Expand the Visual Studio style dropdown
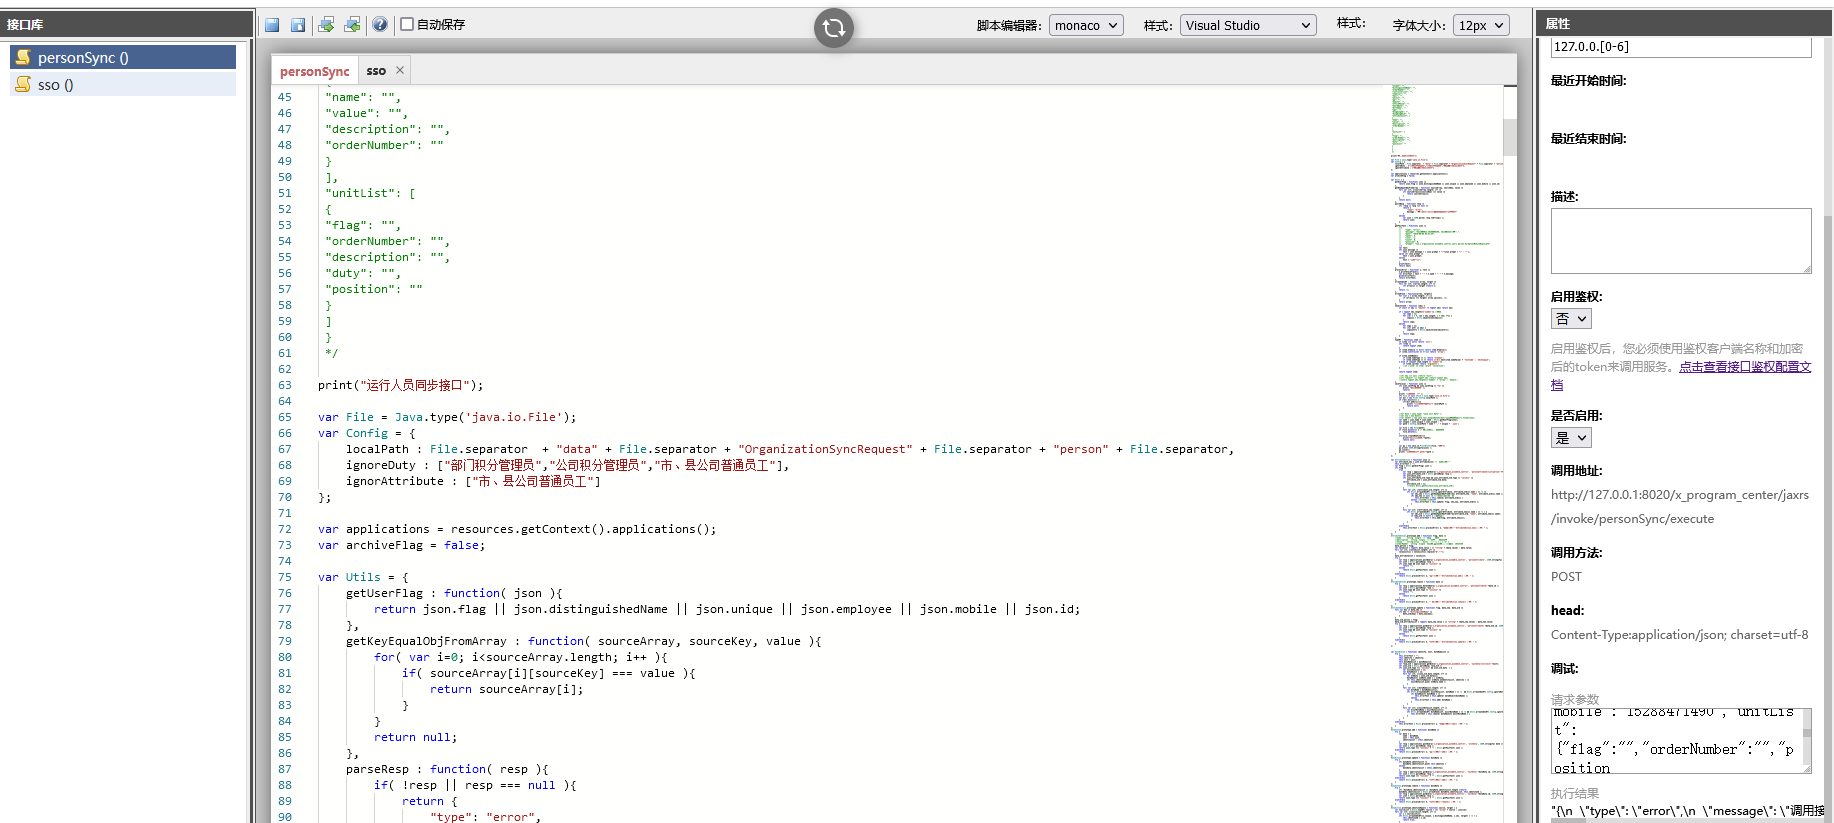This screenshot has width=1834, height=823. (1247, 25)
